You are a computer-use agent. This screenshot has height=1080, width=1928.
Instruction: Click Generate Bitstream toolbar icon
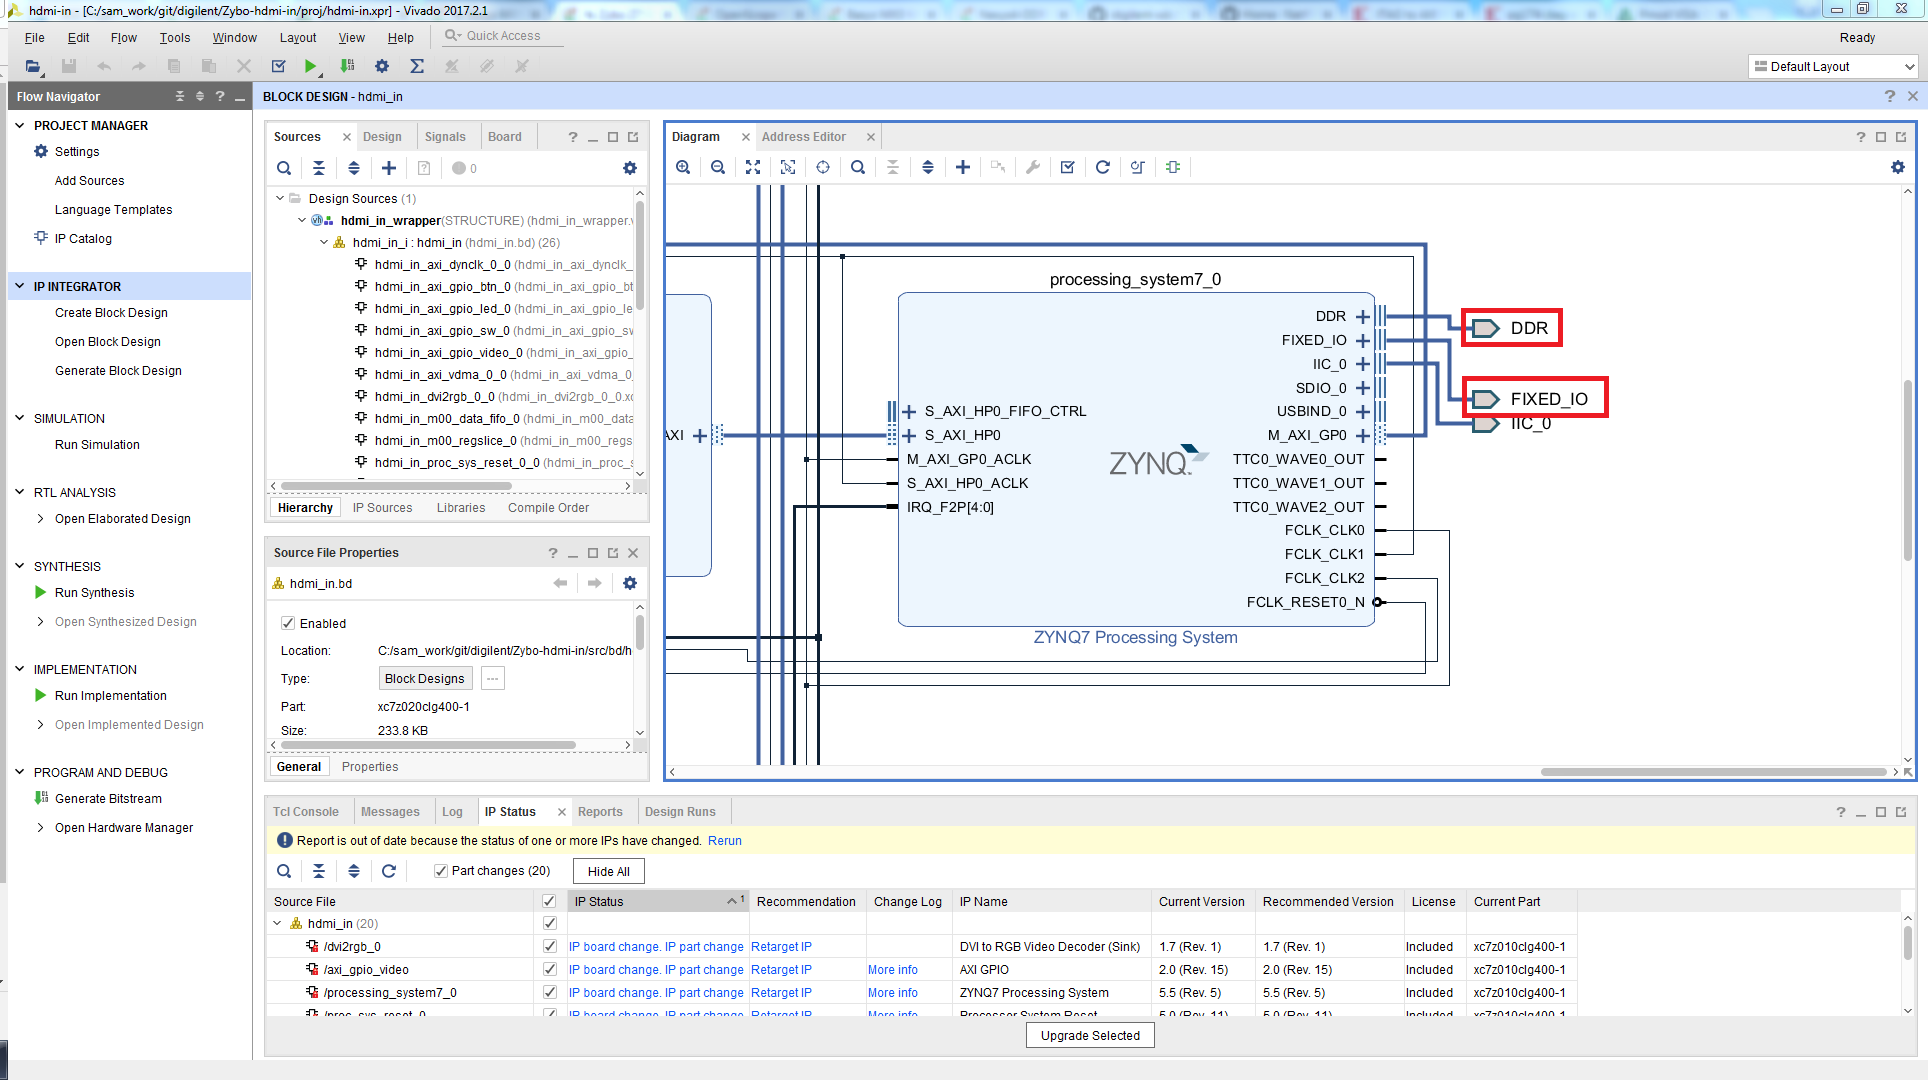347,66
